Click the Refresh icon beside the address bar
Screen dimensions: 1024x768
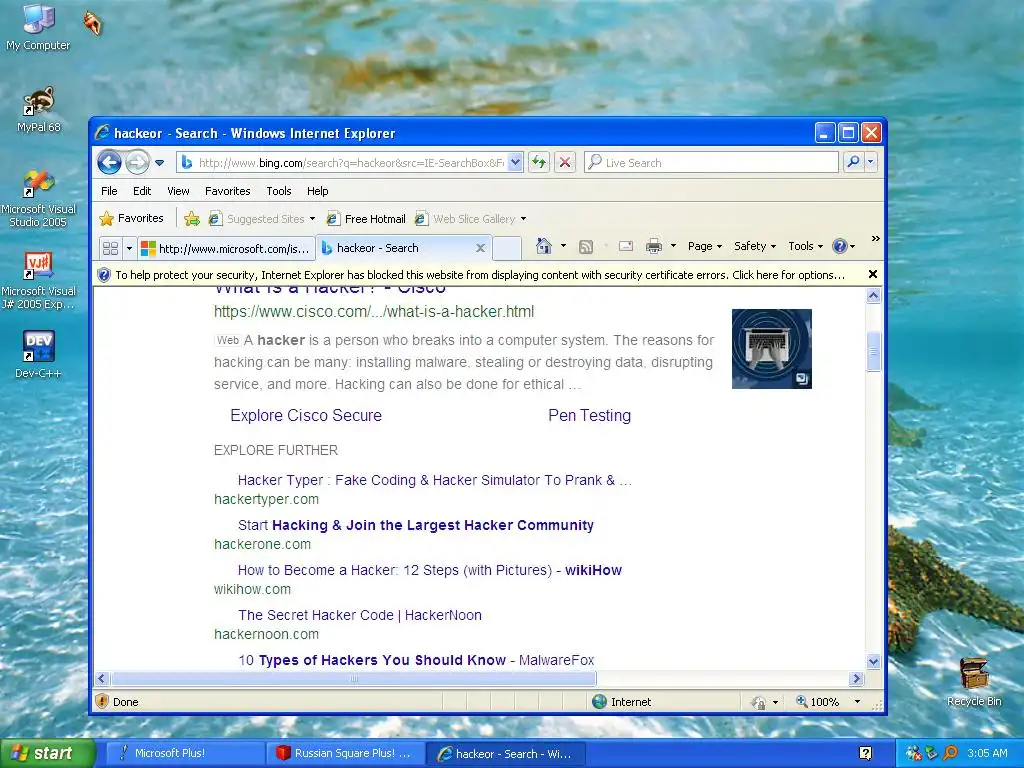click(539, 163)
